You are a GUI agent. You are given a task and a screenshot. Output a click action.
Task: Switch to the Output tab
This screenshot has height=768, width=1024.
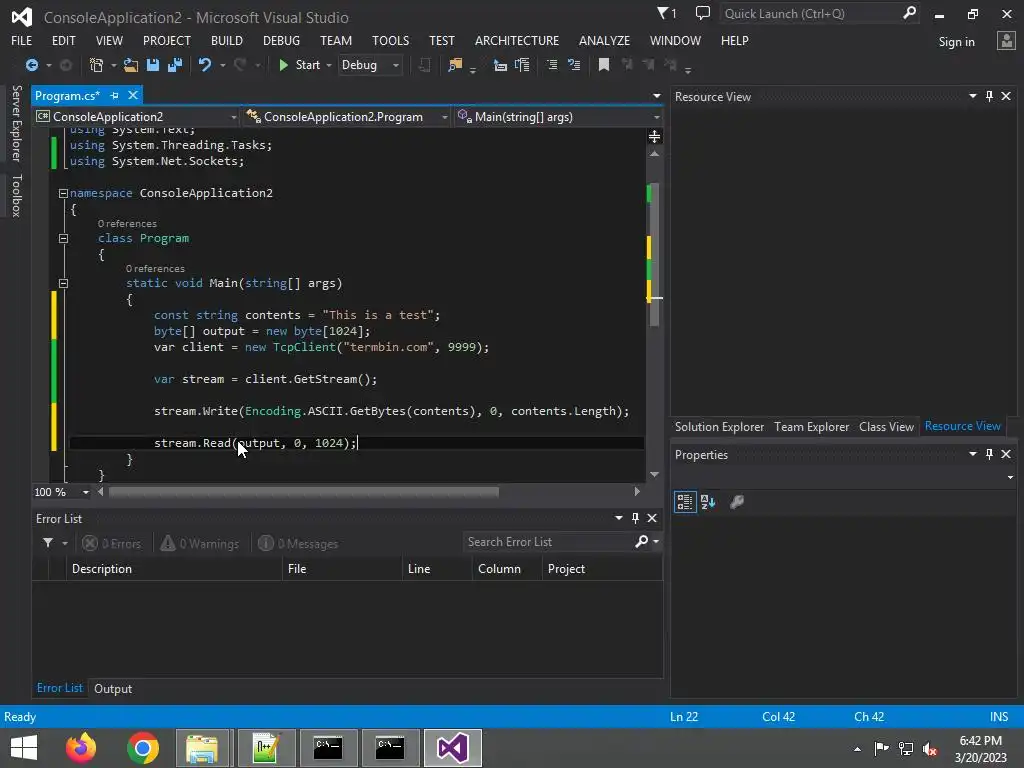(113, 688)
